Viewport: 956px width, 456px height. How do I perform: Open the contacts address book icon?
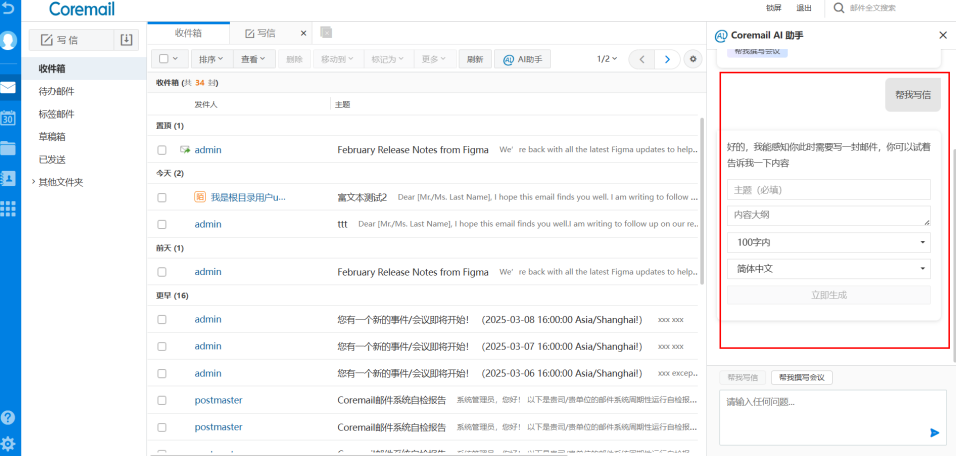8,178
